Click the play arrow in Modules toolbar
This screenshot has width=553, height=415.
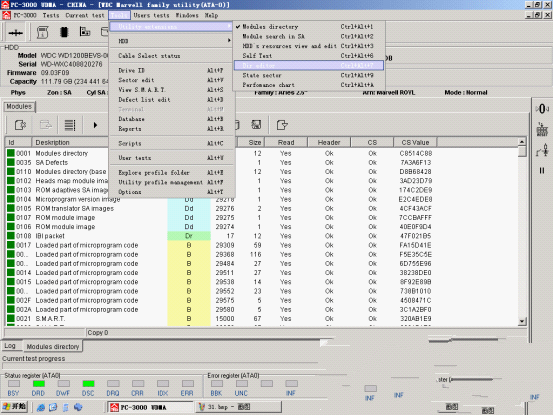click(x=95, y=125)
